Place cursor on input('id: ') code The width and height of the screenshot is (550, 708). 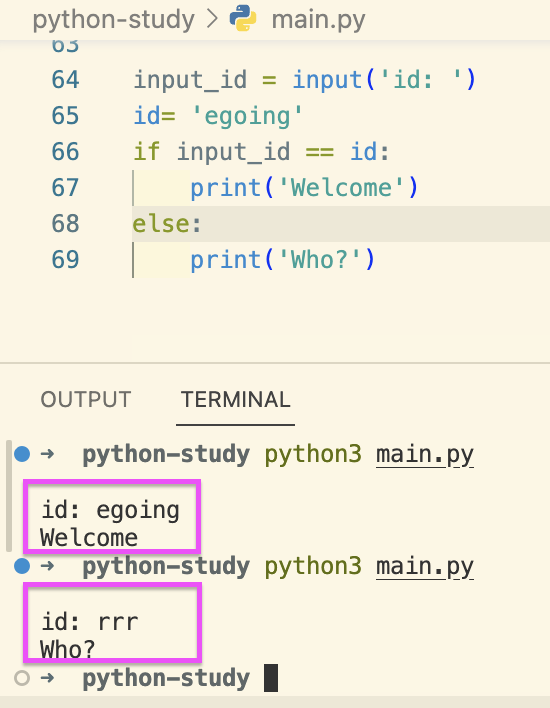pyautogui.click(x=384, y=80)
